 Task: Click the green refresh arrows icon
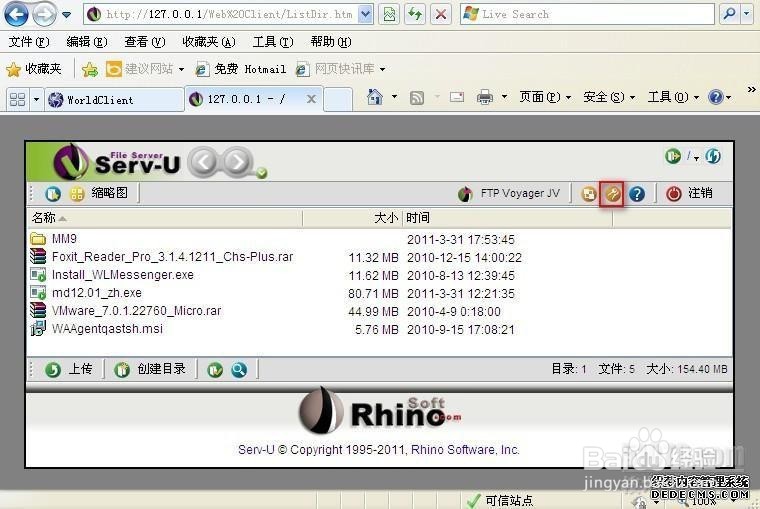414,15
